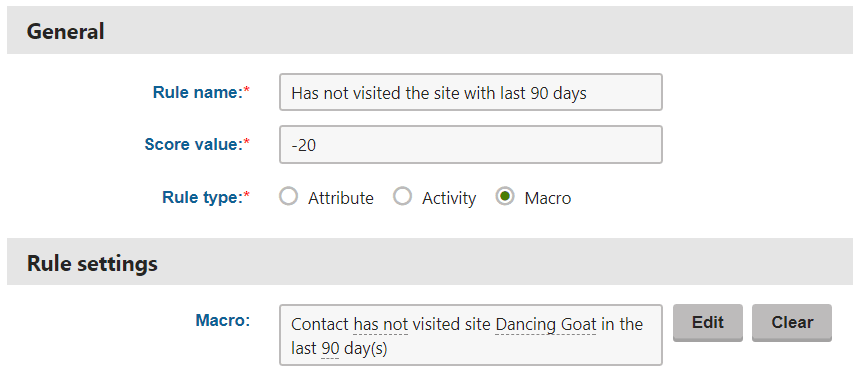The image size is (853, 386).
Task: Click the 'Attribute' text label beside its radio
Action: [341, 198]
